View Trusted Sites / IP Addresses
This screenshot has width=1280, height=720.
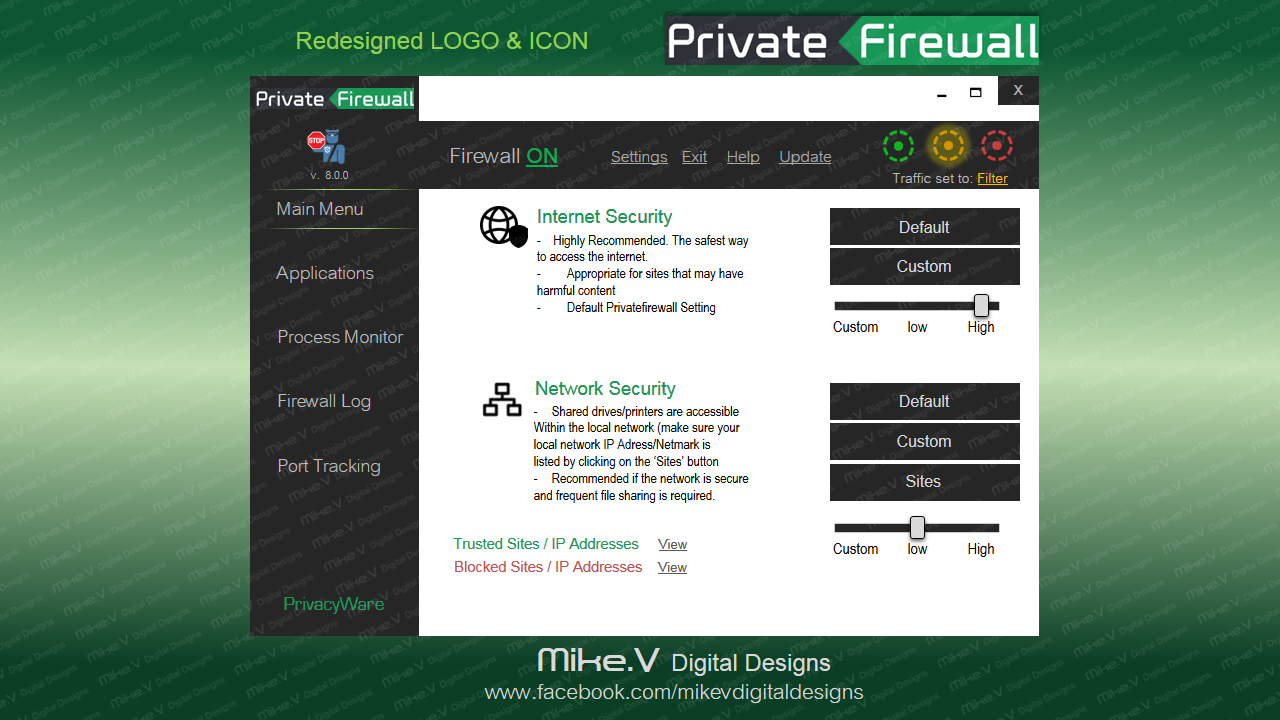click(672, 545)
